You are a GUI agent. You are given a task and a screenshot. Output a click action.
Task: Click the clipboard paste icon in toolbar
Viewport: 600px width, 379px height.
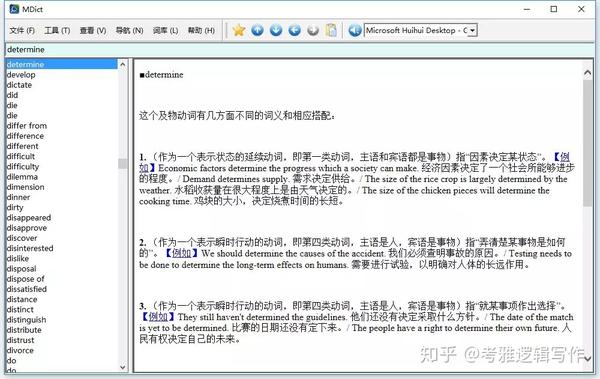(331, 30)
